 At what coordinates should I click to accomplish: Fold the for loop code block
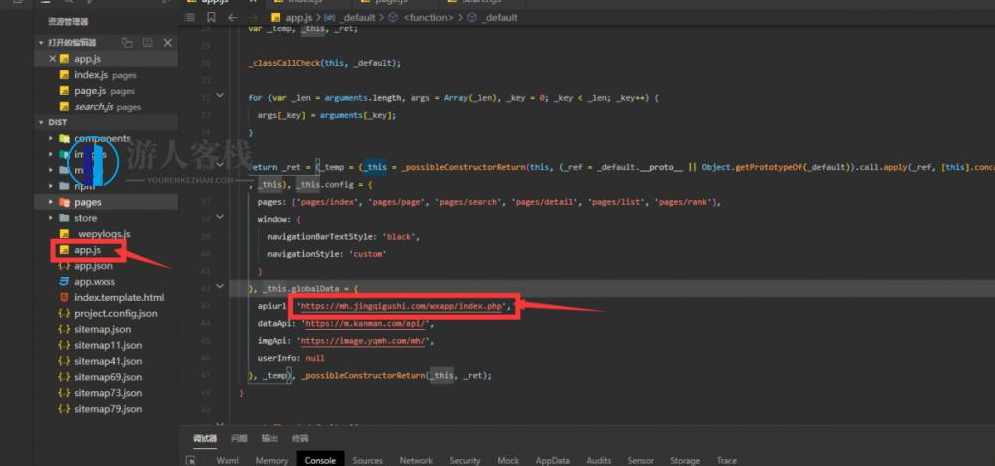point(220,97)
